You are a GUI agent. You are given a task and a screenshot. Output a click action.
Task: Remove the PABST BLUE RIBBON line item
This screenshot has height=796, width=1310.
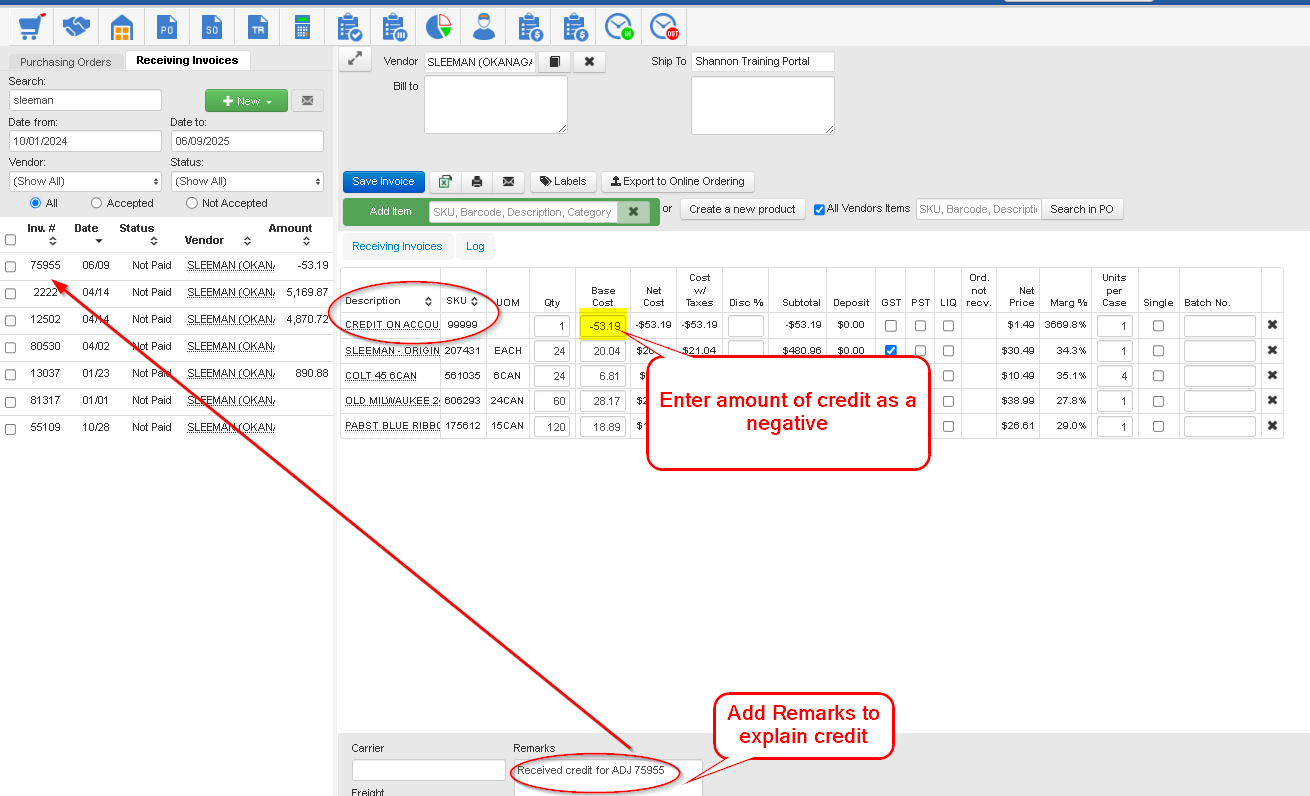pos(1272,425)
